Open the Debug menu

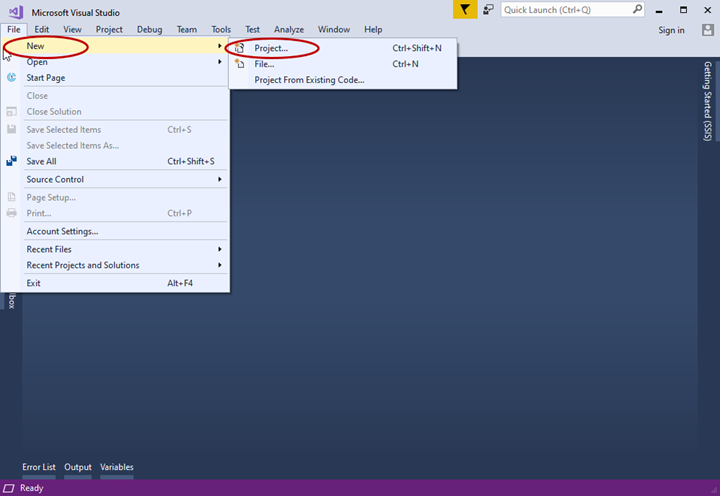(149, 29)
